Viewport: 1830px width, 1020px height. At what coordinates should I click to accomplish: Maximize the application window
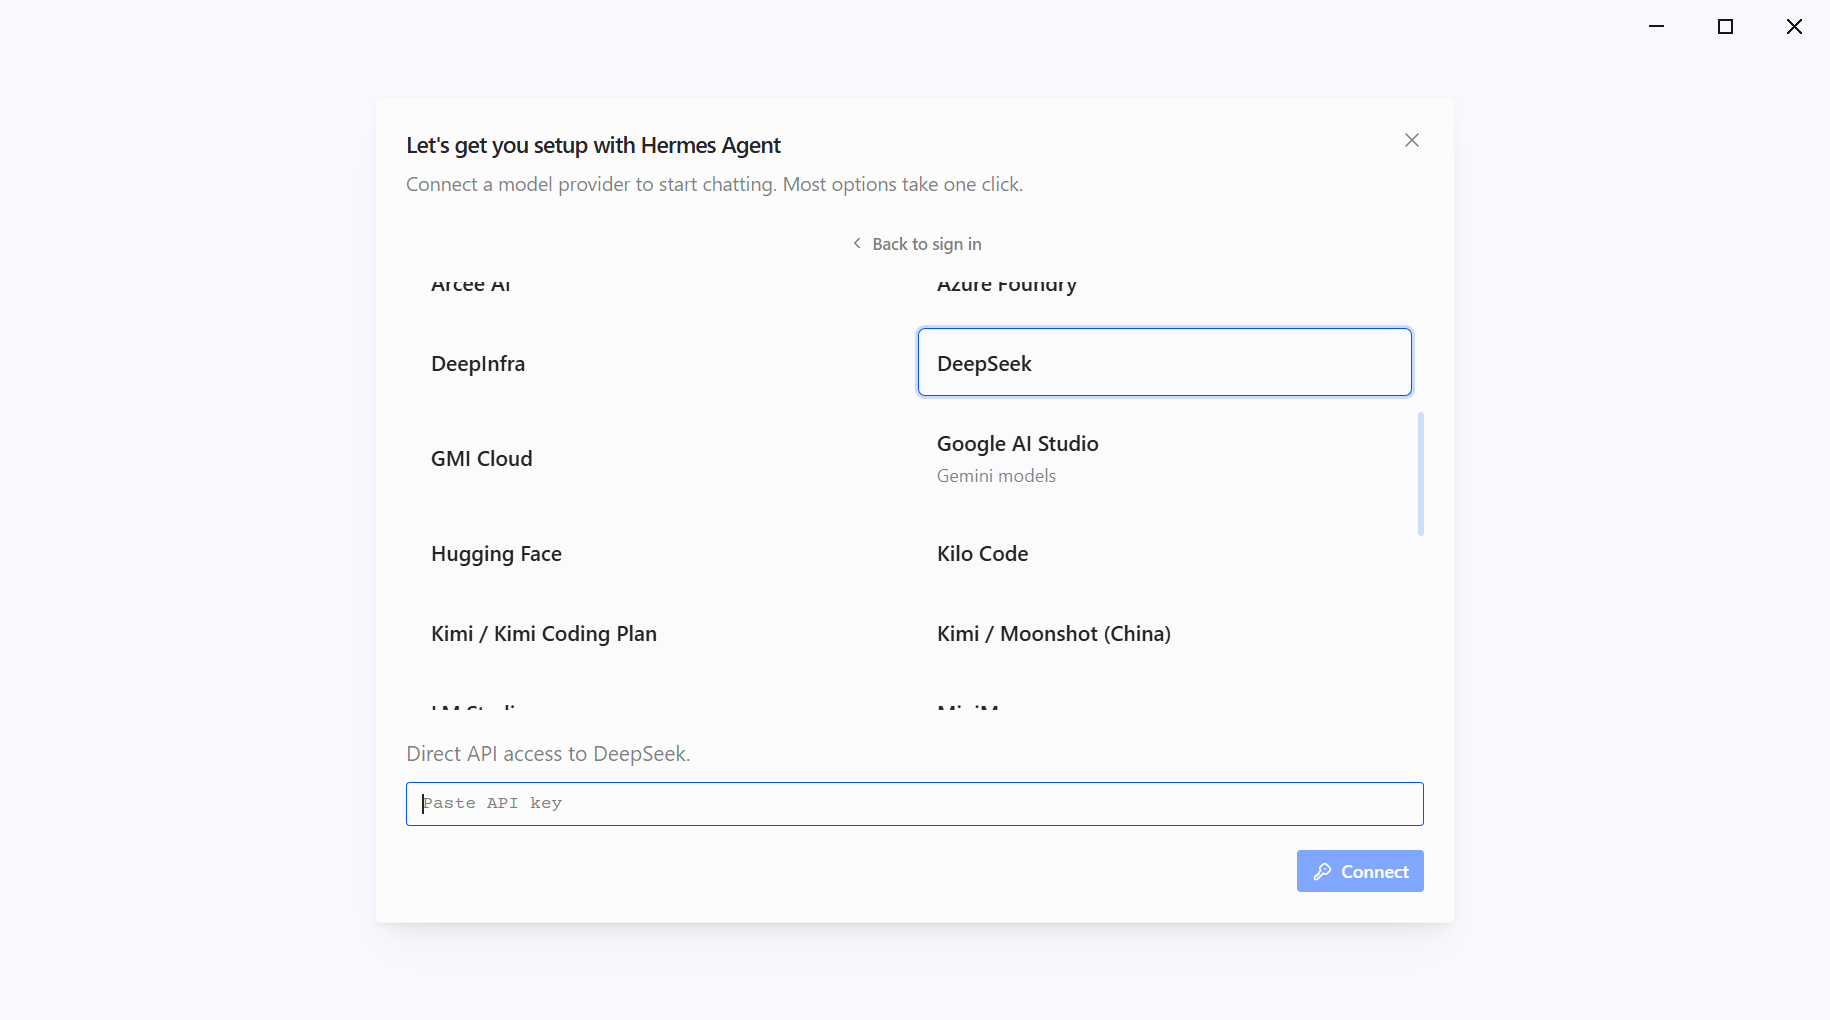coord(1725,27)
